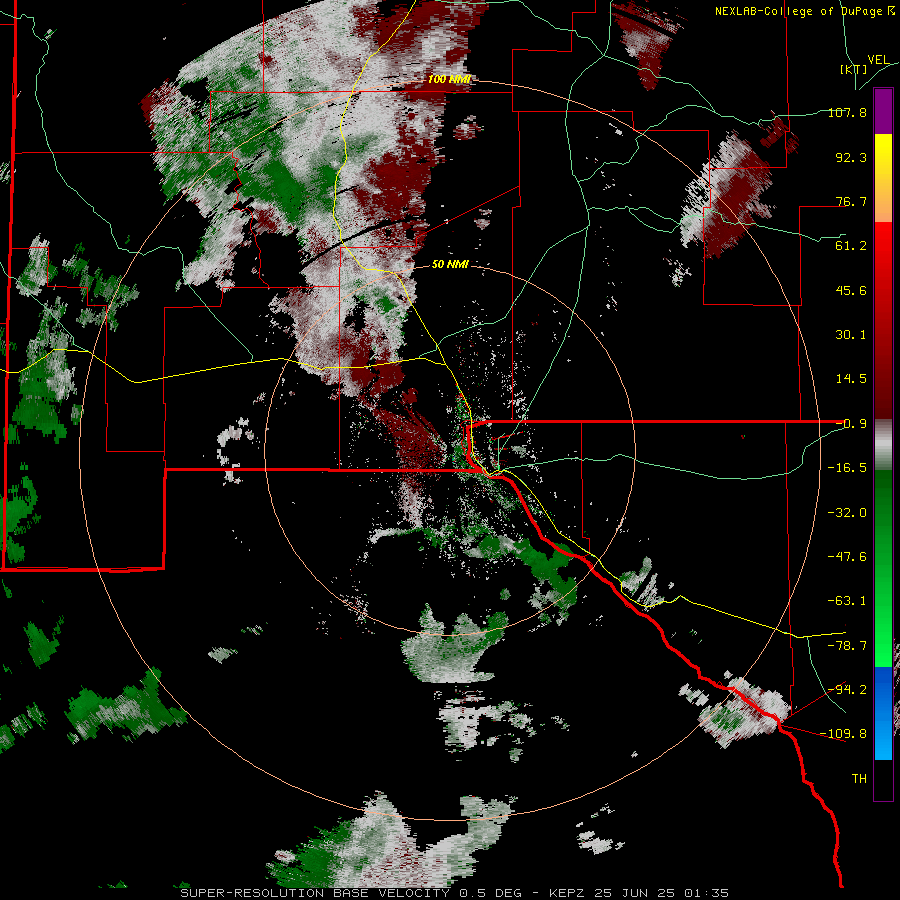
Task: Click the purple segment of the color bar
Action: 883,111
